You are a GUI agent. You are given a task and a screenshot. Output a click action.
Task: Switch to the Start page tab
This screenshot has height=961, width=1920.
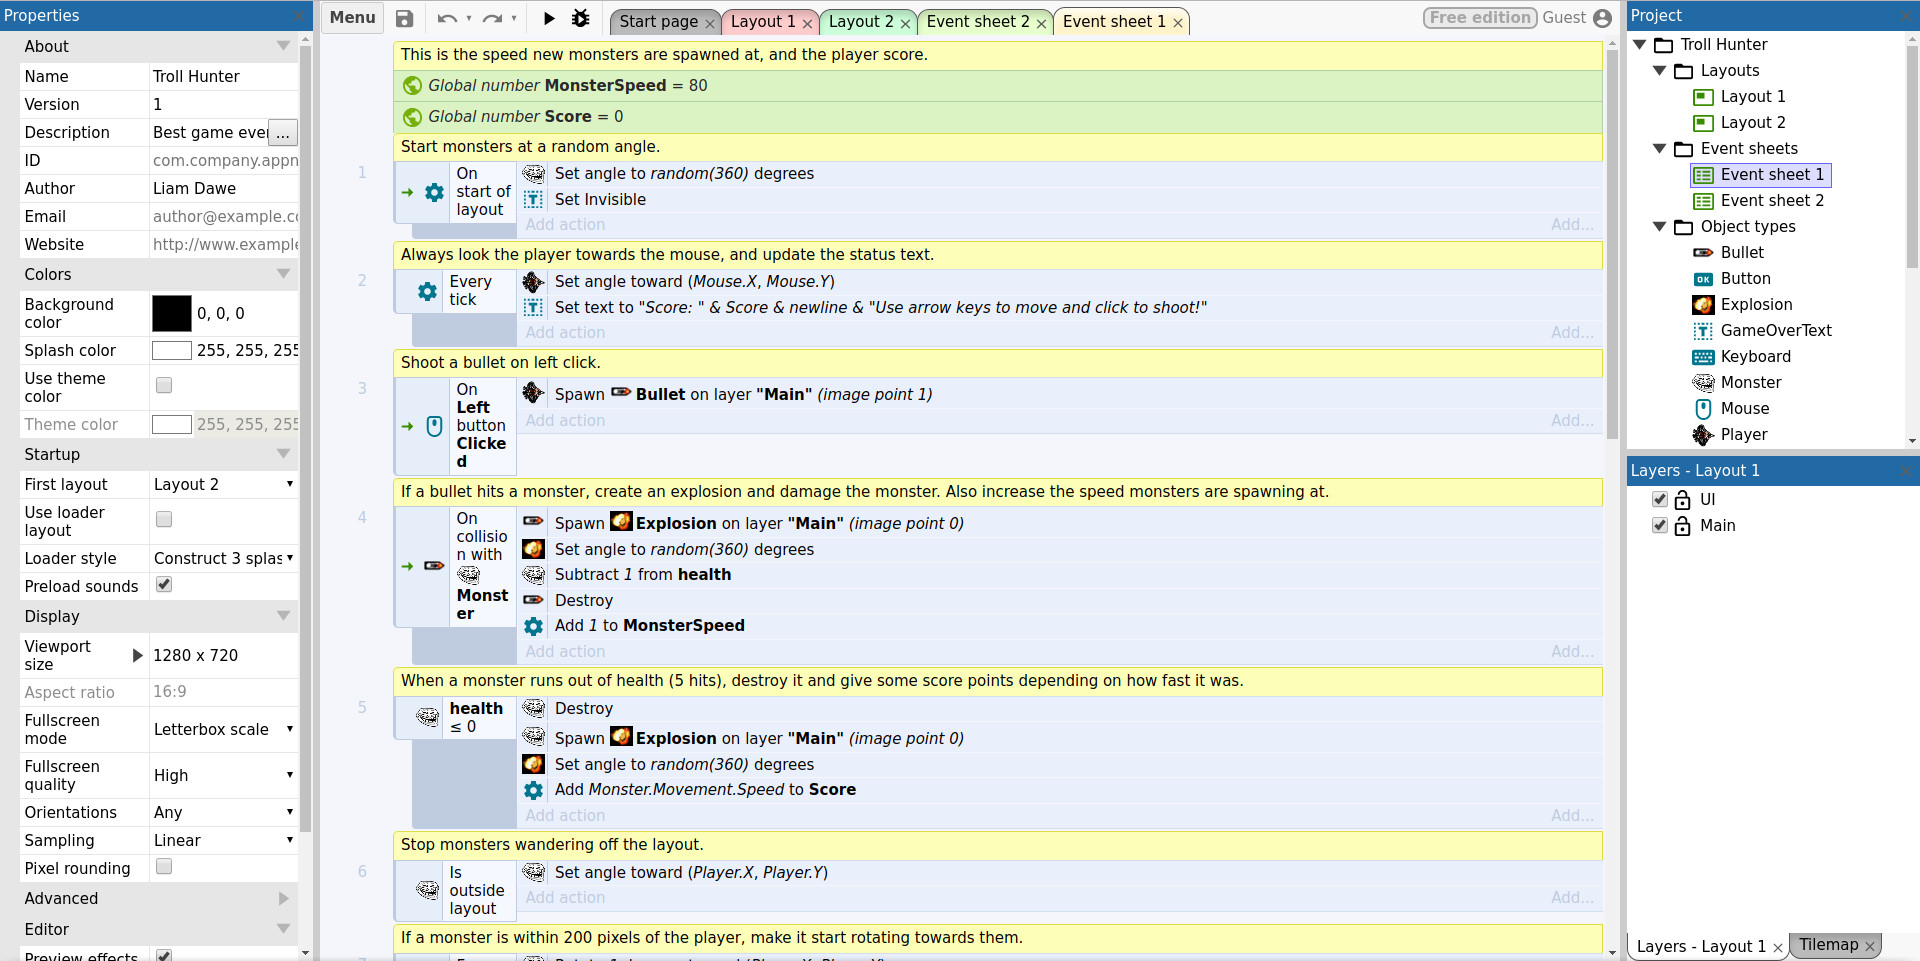coord(659,22)
